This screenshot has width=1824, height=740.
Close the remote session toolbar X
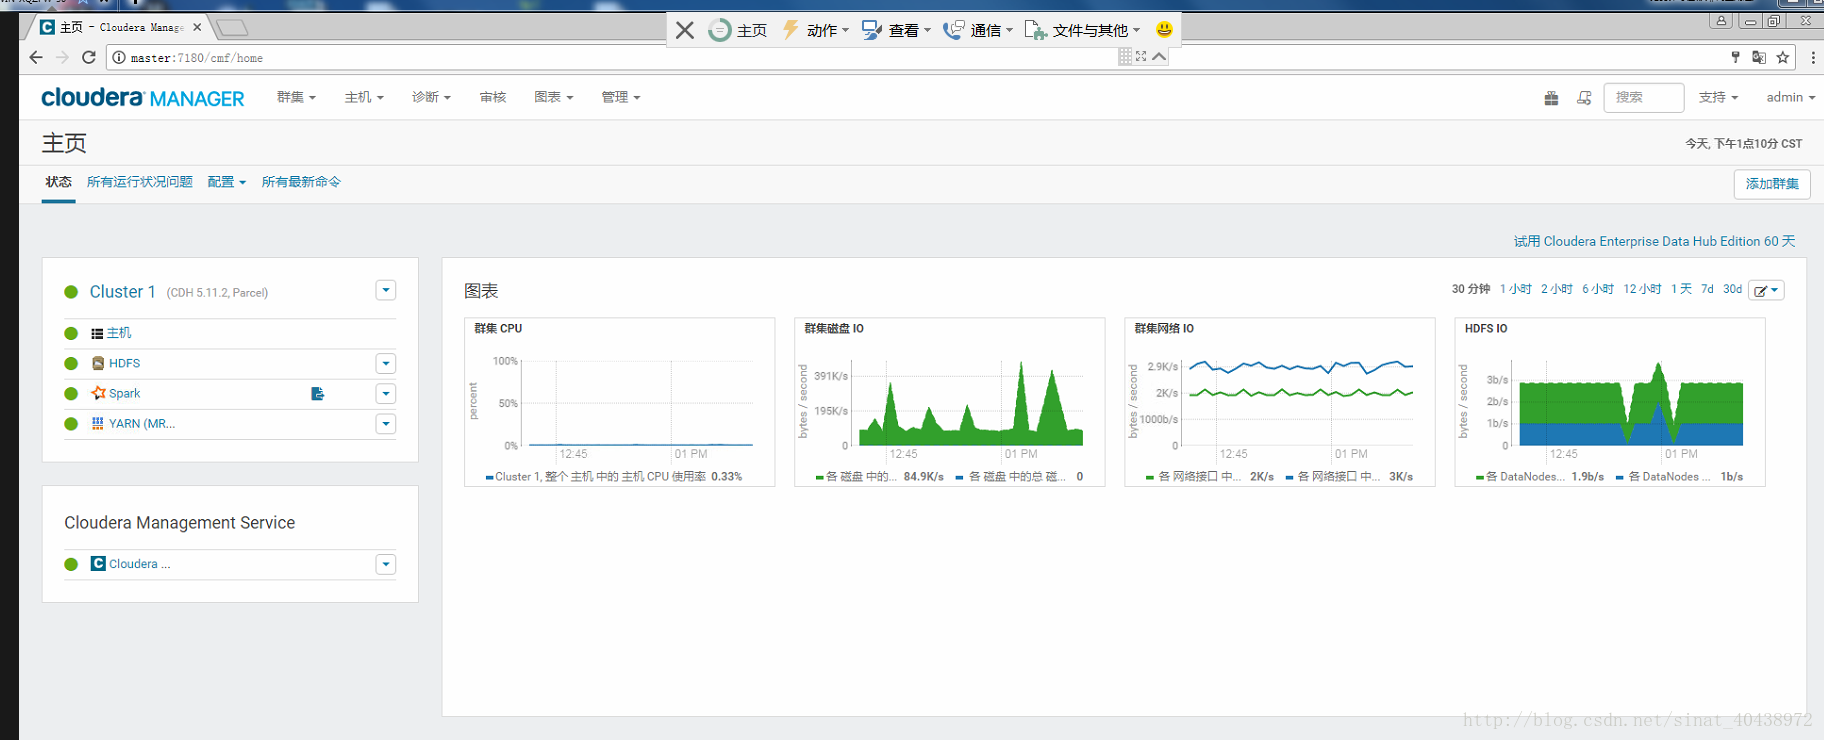click(x=685, y=30)
